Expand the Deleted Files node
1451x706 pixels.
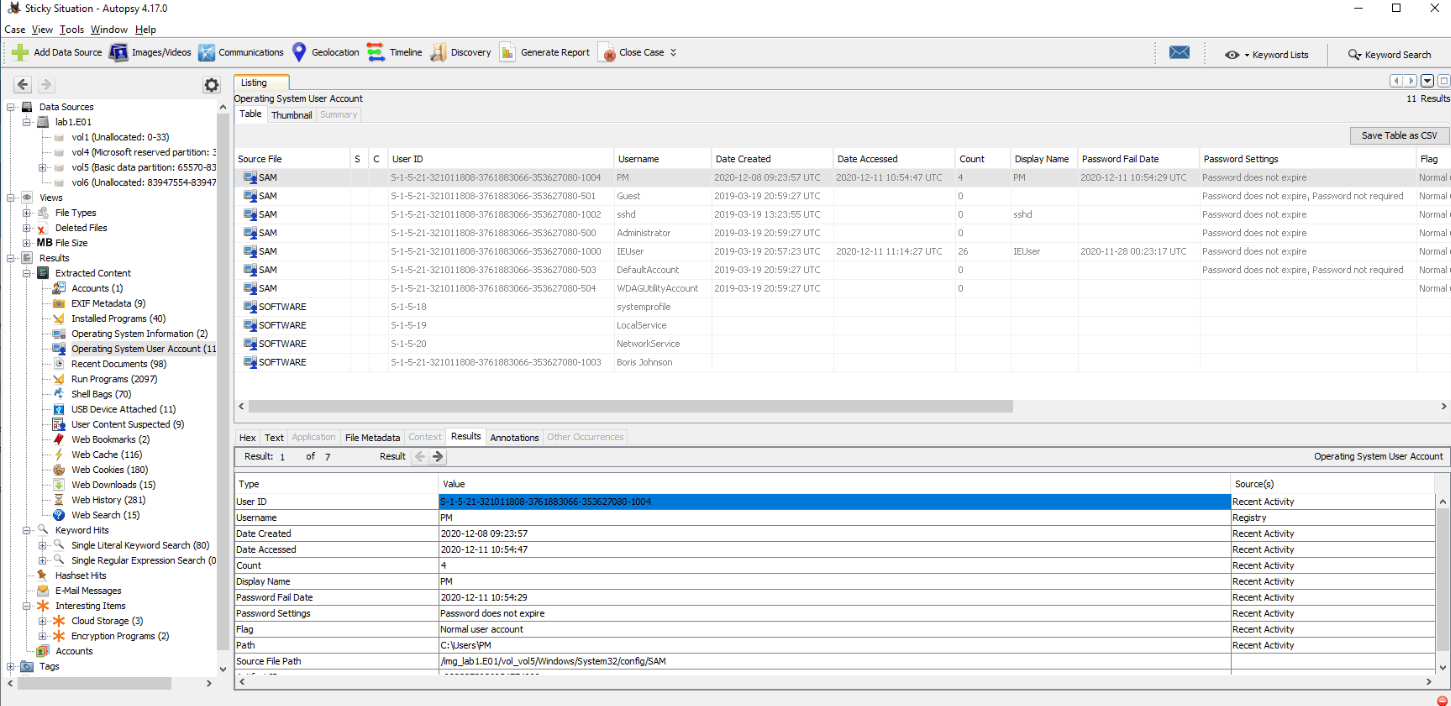tap(27, 228)
